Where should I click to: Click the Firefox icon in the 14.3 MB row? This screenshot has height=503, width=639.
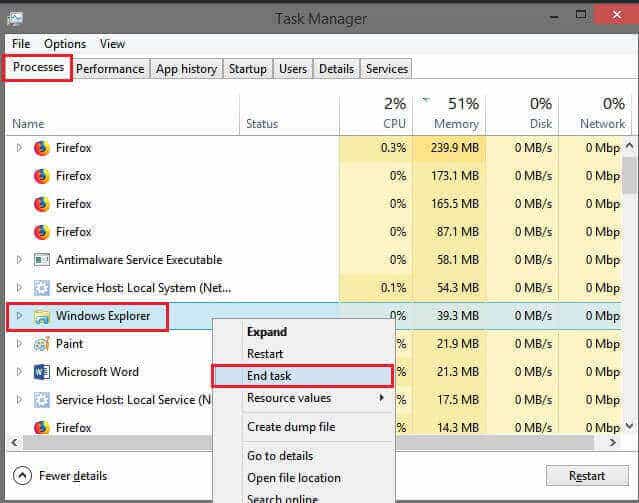[42, 427]
